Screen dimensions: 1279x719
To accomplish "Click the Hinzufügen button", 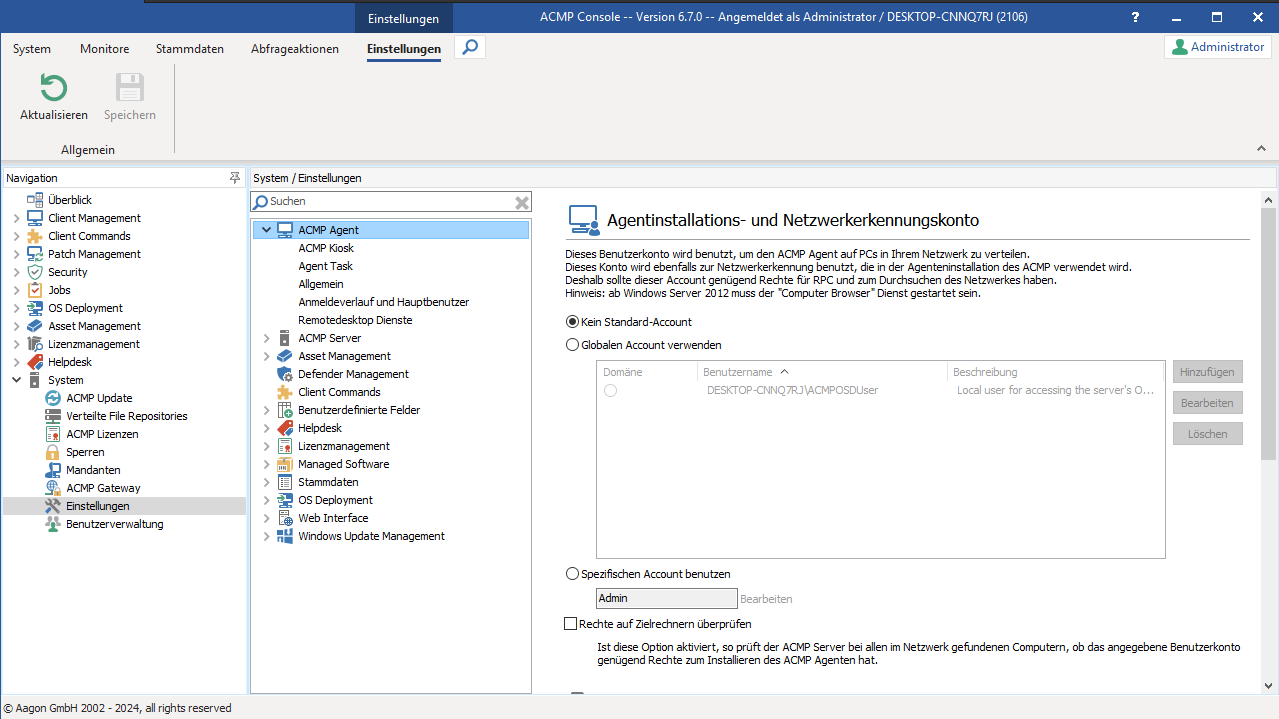I will (x=1206, y=371).
